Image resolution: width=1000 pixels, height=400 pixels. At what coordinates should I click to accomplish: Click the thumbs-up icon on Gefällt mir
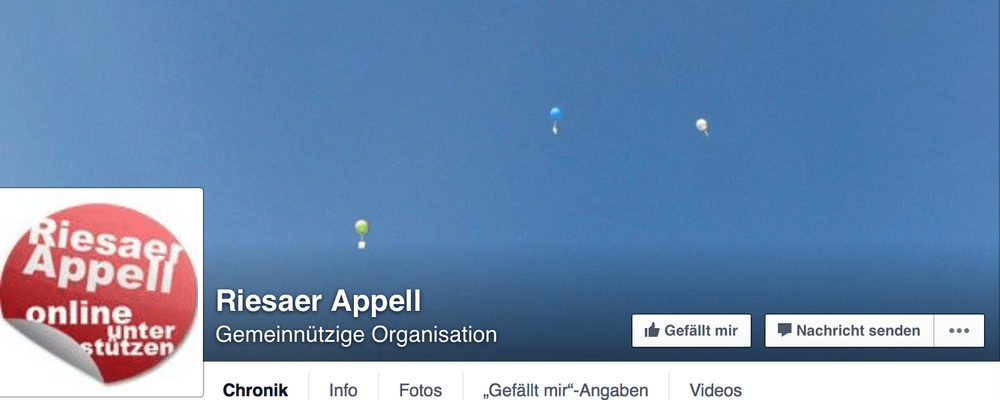point(651,330)
